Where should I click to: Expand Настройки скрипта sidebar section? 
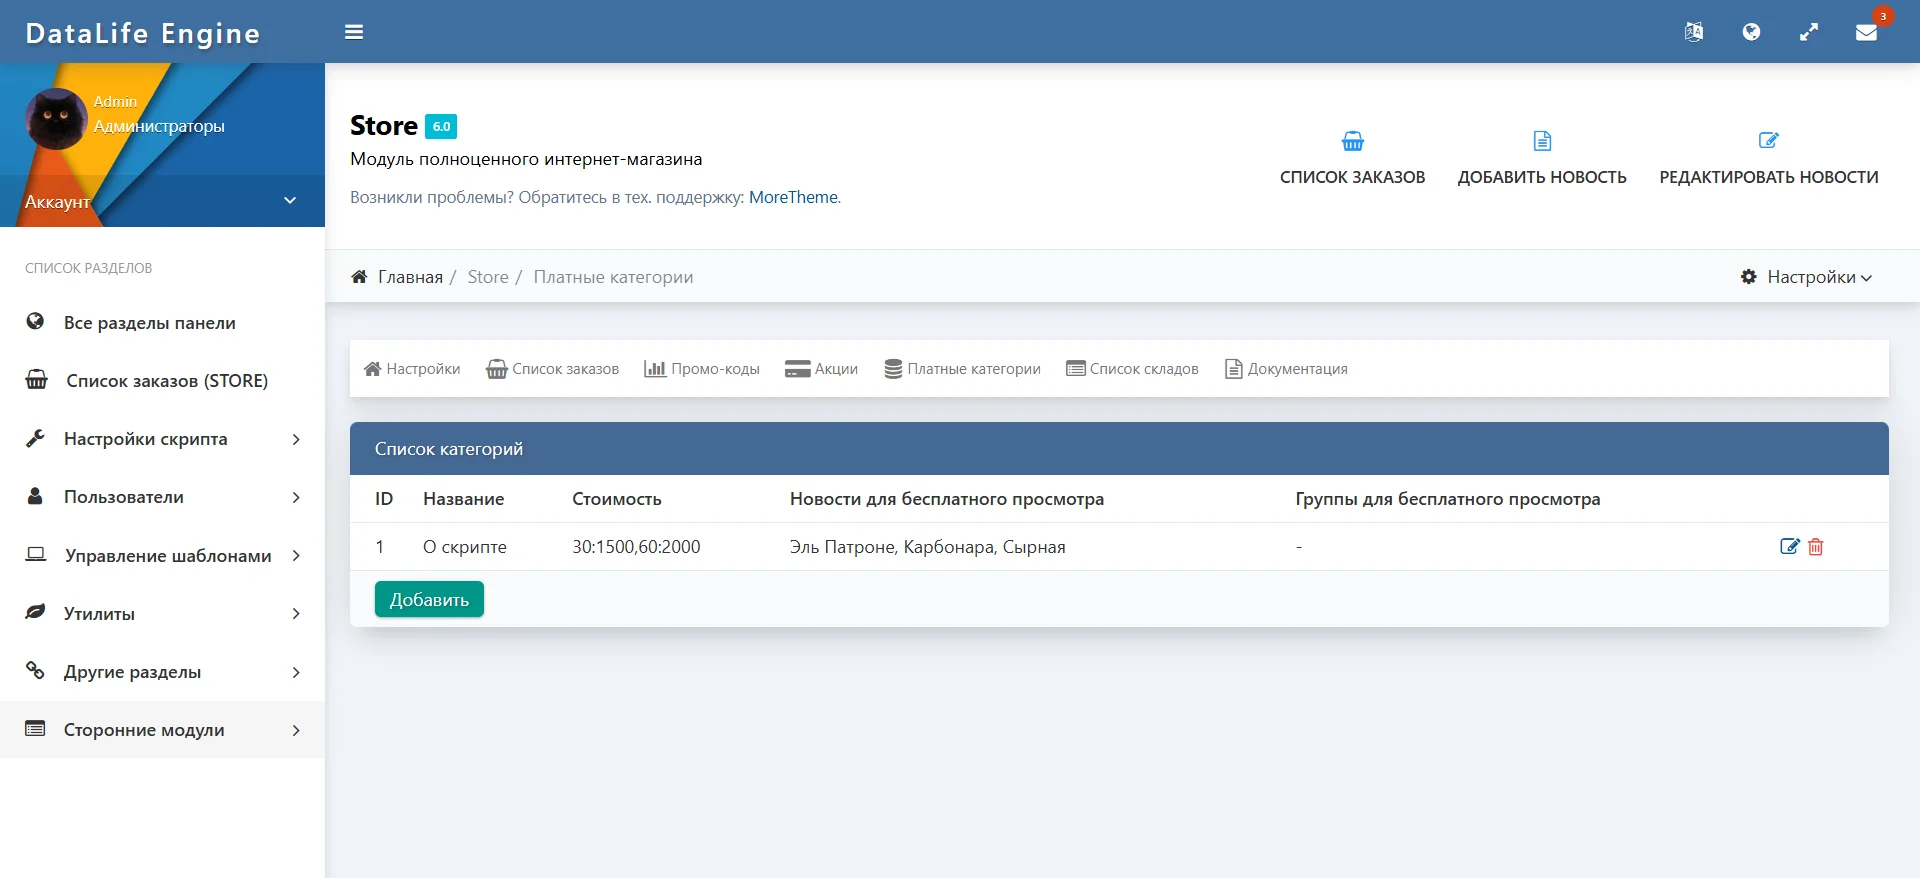tap(162, 438)
